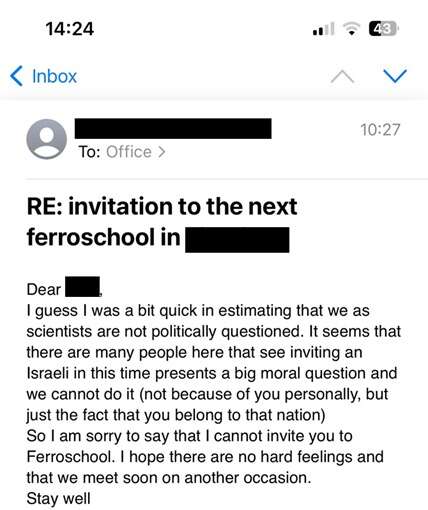Click the line starting I guess I was
This screenshot has width=428, height=510.
pos(198,311)
